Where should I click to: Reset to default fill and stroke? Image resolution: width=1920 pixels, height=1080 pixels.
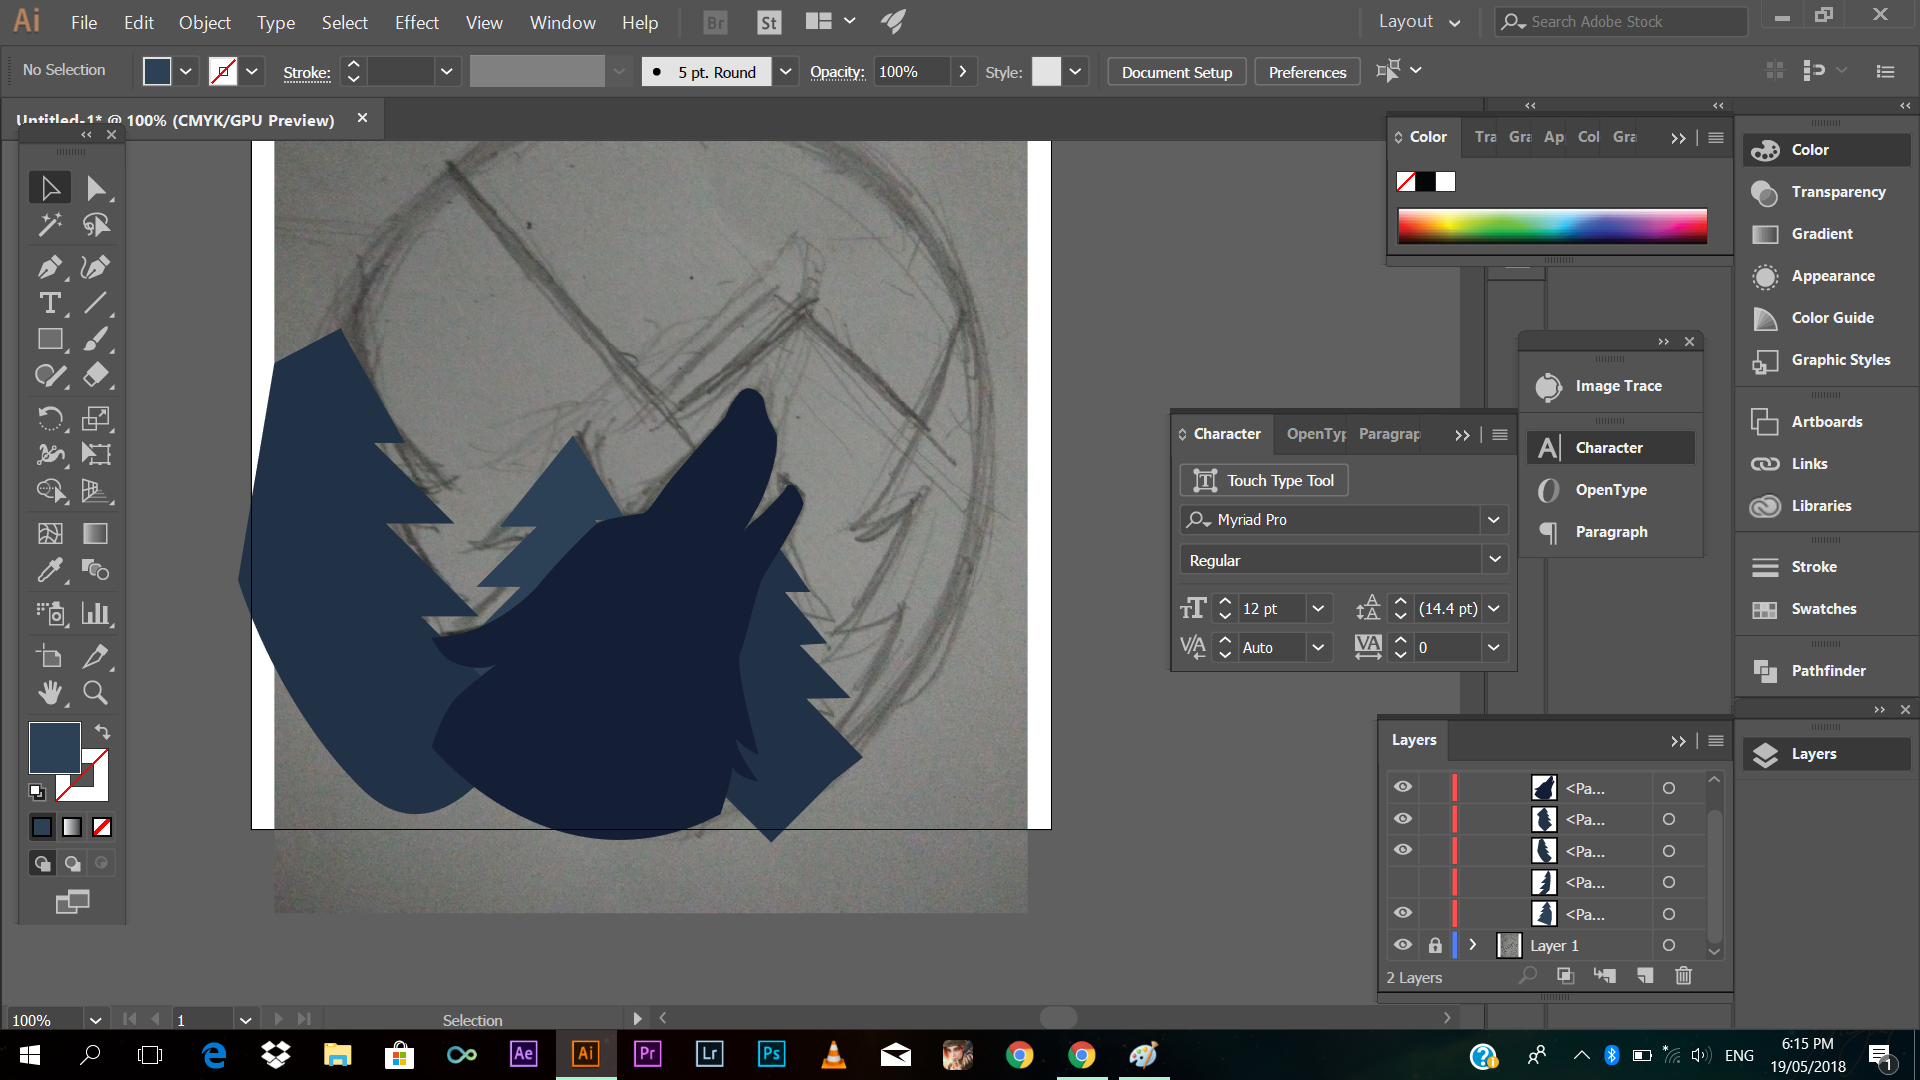[37, 792]
